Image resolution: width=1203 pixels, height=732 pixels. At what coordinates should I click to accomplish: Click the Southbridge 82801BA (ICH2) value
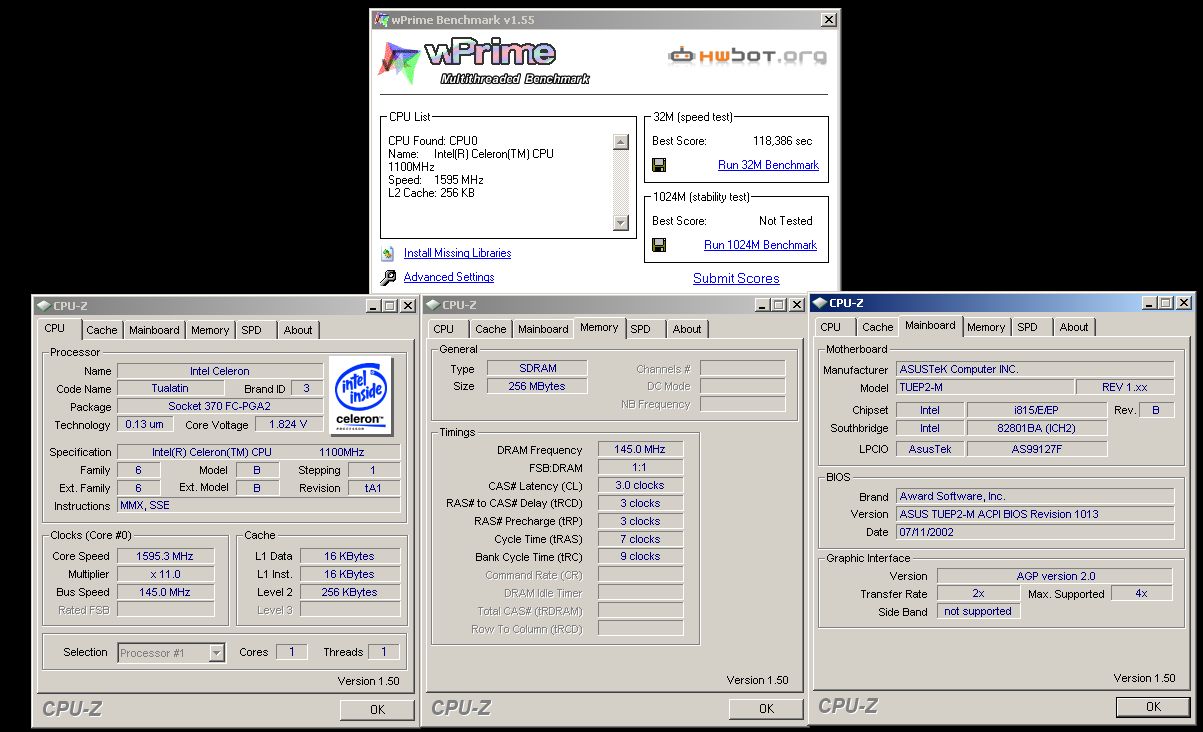[x=1038, y=428]
